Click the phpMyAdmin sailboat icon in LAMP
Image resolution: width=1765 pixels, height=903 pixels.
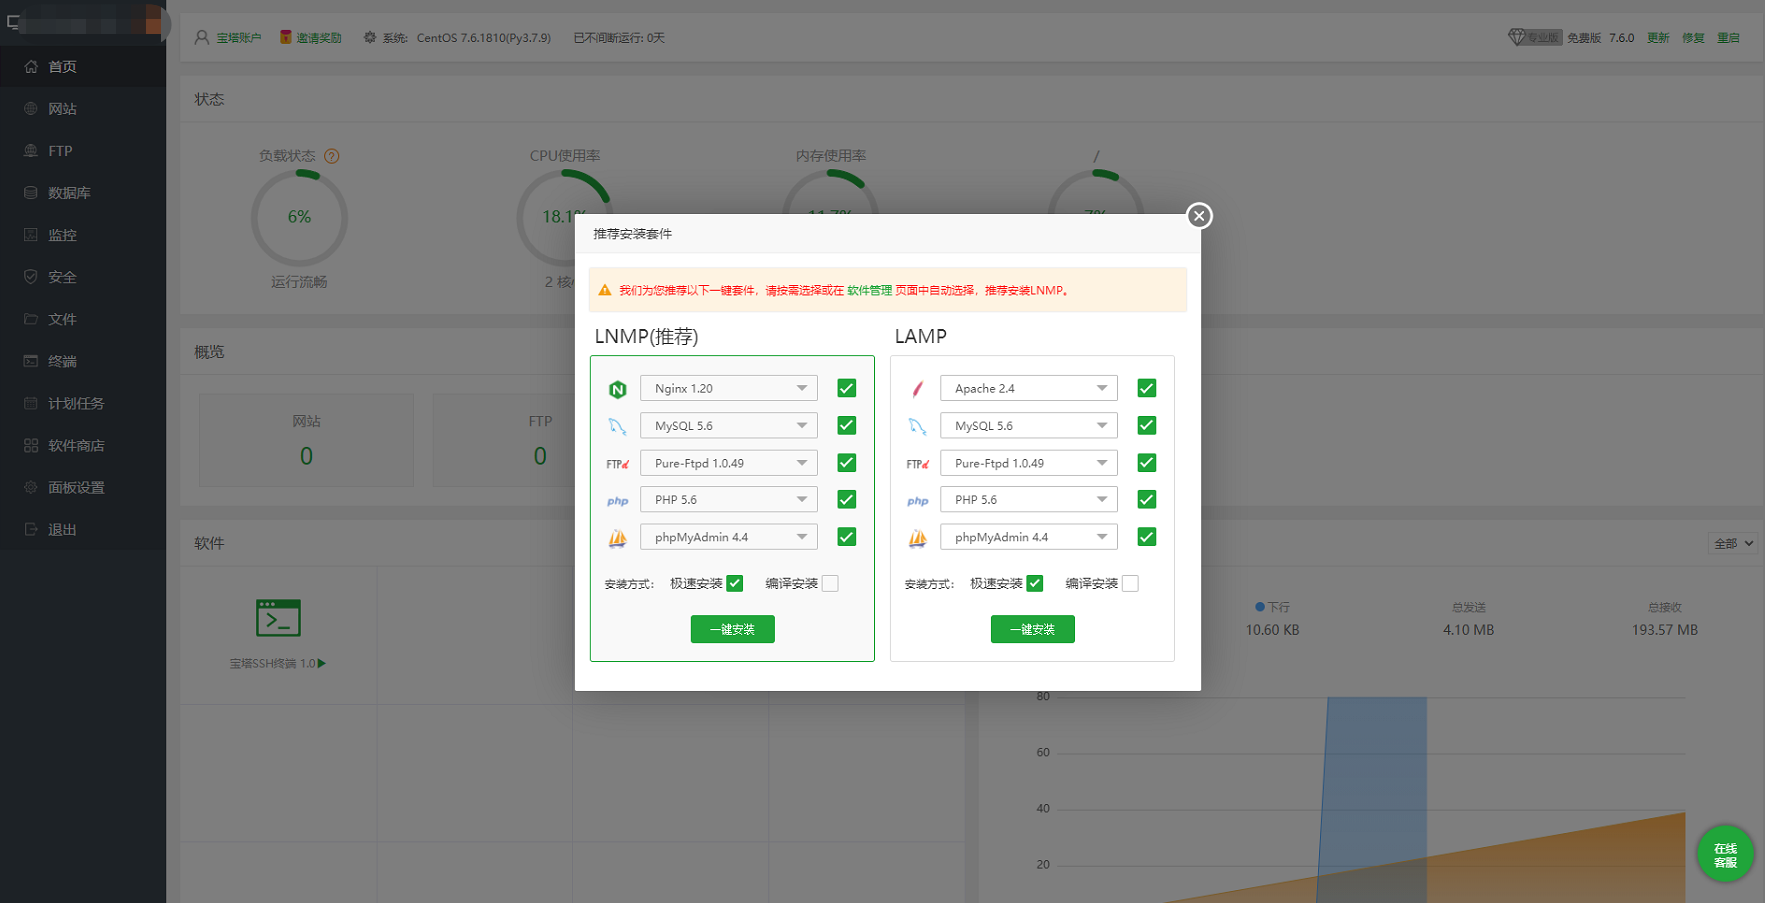(918, 538)
